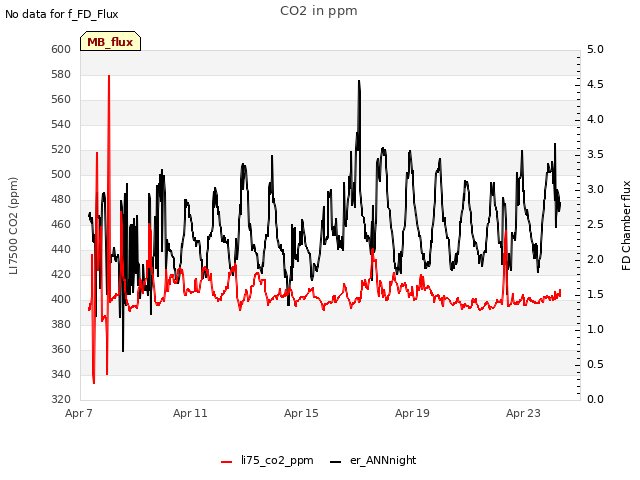The height and width of the screenshot is (480, 640).
Task: Click the 'LI7500 CO2 (ppm)' axis label
Action: pyautogui.click(x=13, y=226)
